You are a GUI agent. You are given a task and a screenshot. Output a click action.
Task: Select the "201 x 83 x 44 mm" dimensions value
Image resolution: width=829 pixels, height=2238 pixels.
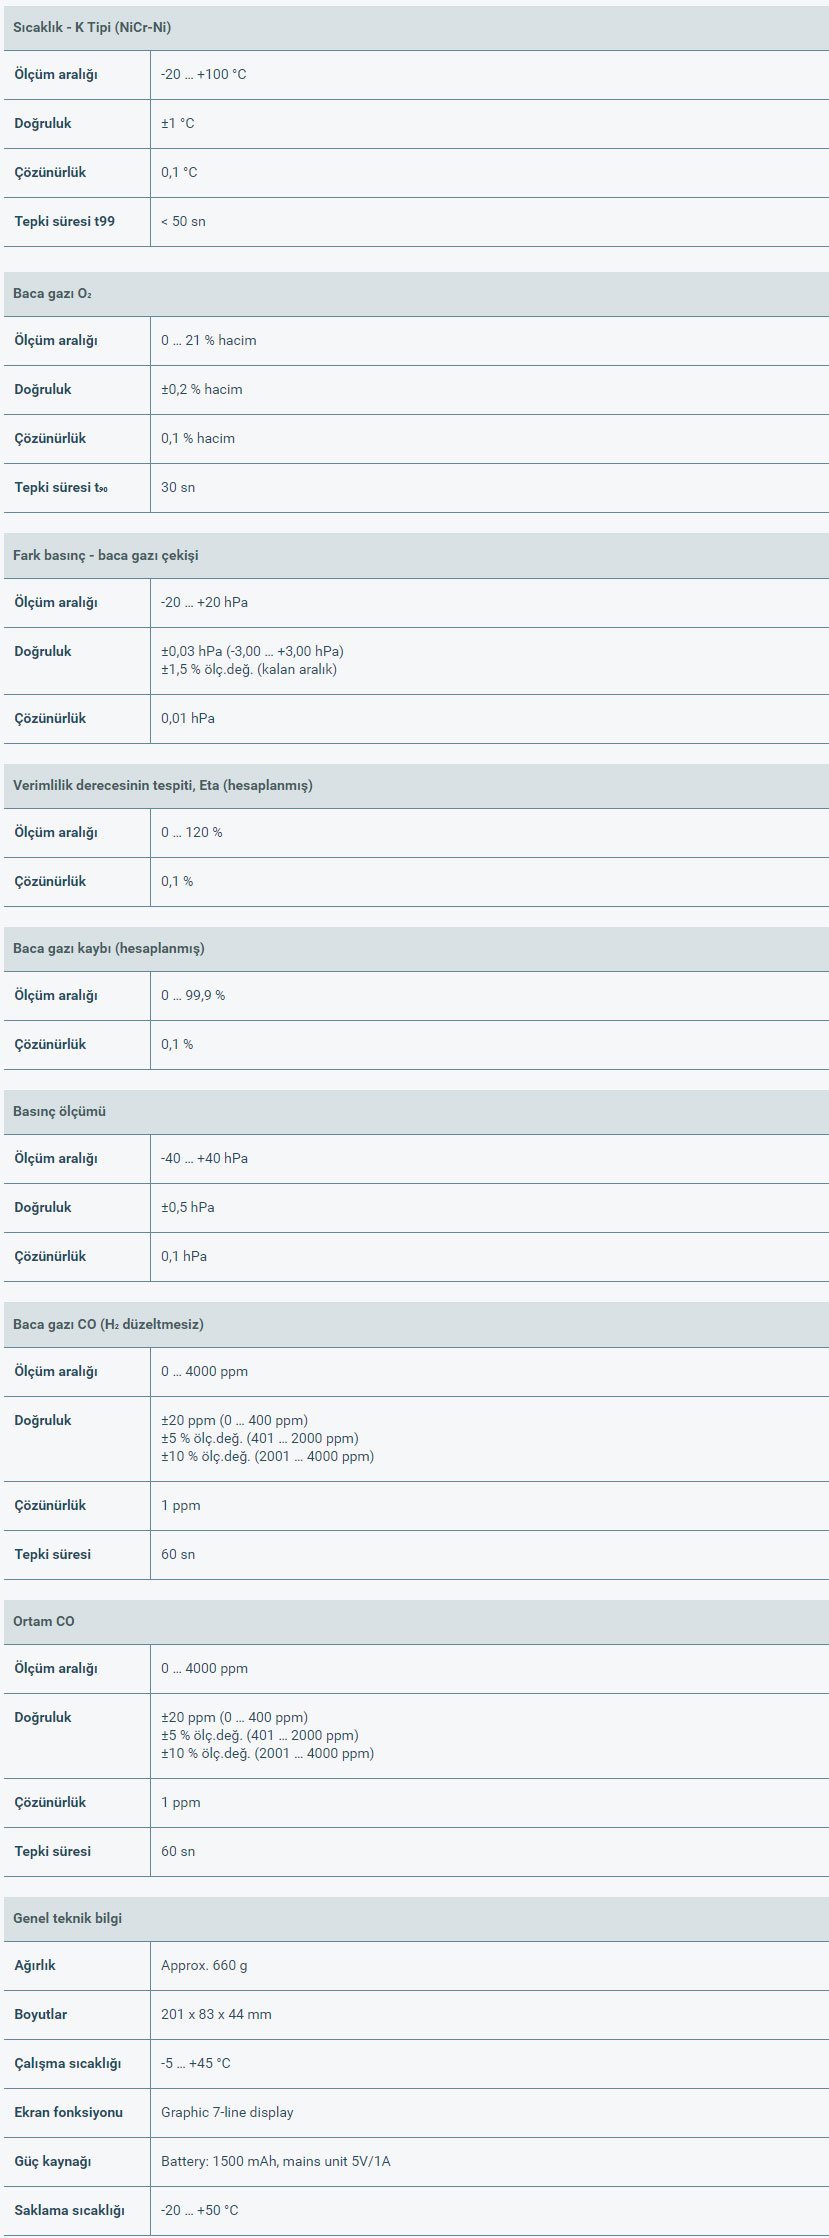click(x=216, y=2015)
